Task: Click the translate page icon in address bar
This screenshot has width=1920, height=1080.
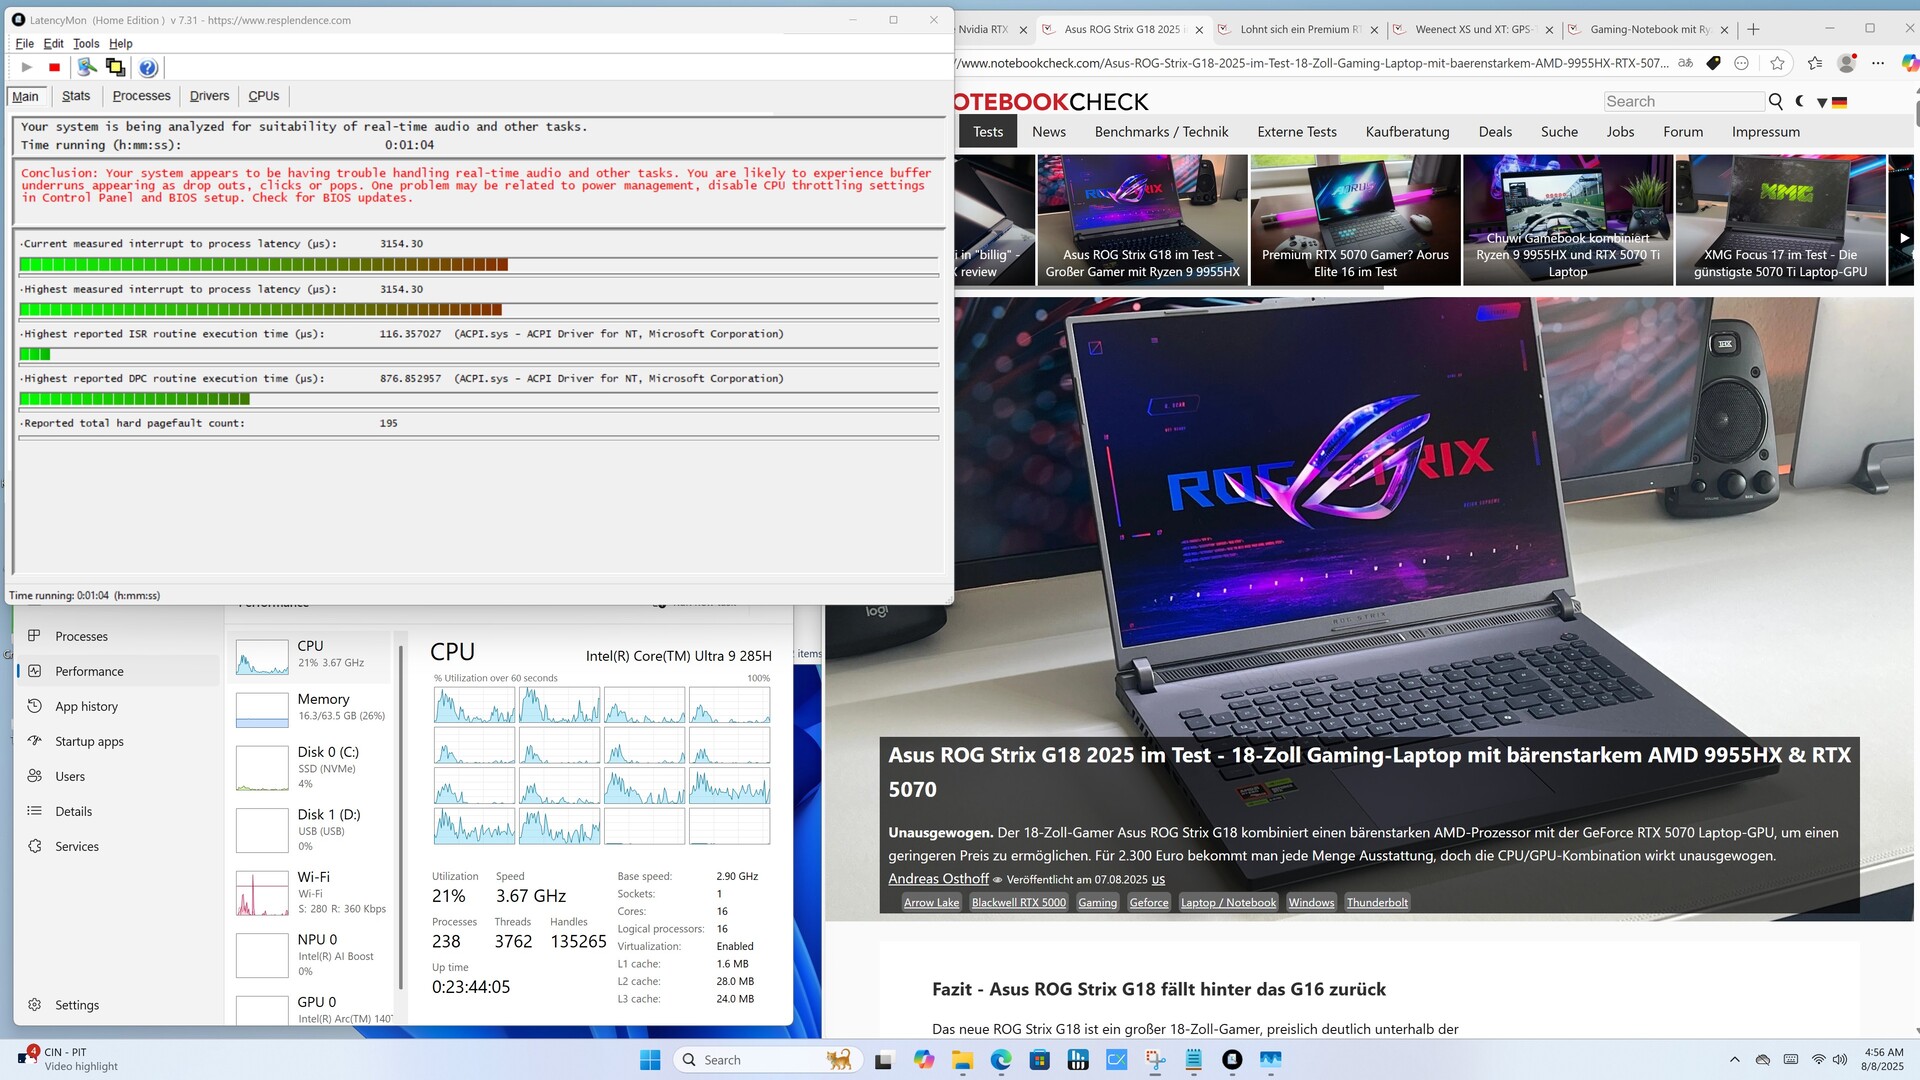Action: (x=1685, y=63)
